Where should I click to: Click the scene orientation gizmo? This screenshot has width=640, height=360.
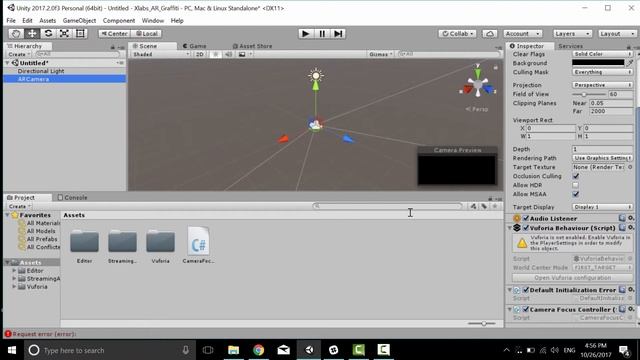478,84
